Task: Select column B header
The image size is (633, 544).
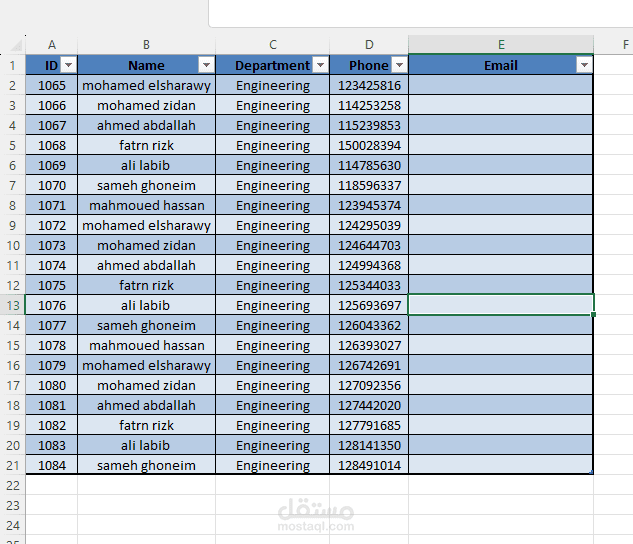Action: tap(147, 44)
